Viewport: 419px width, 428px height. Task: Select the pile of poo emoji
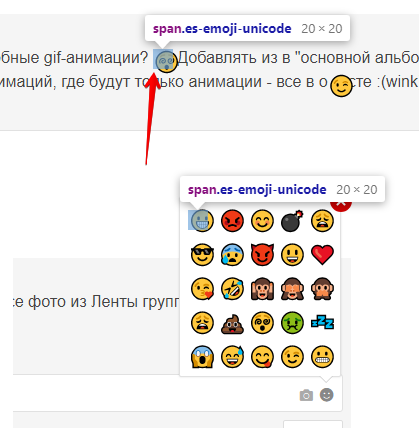click(232, 323)
